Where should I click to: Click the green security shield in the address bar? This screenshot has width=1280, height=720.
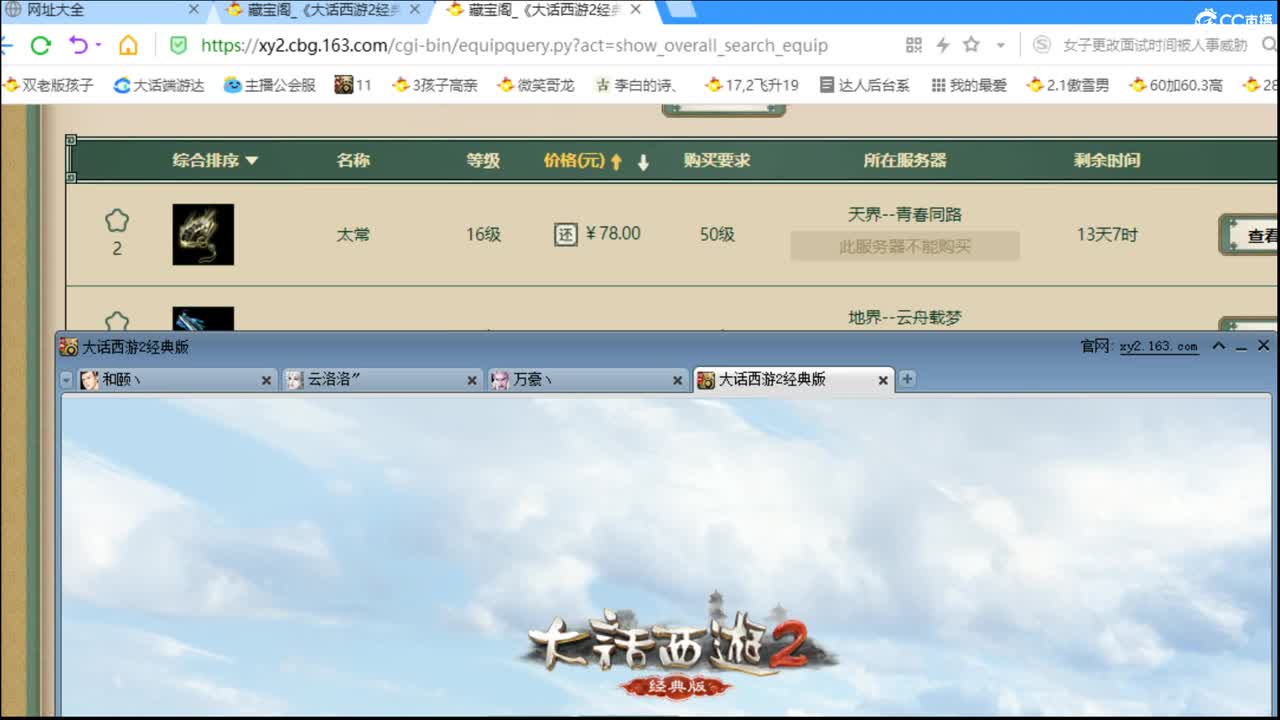[x=178, y=45]
